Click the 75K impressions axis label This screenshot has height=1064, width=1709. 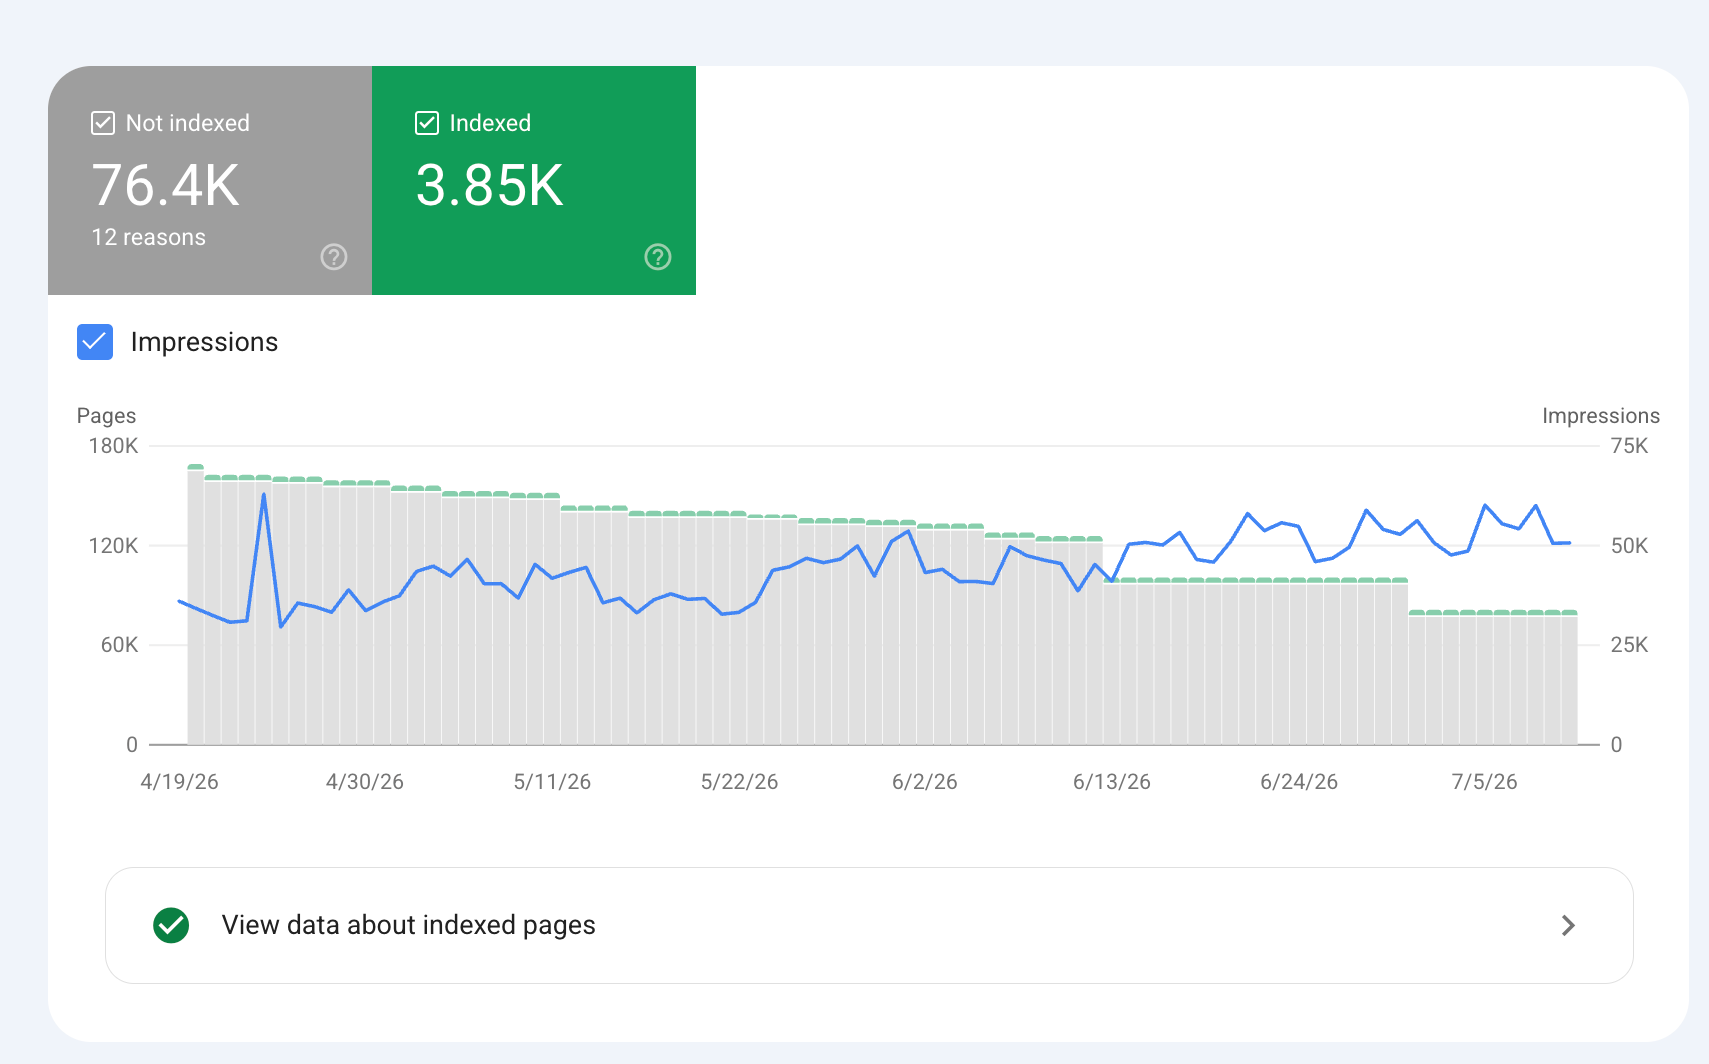tap(1629, 446)
